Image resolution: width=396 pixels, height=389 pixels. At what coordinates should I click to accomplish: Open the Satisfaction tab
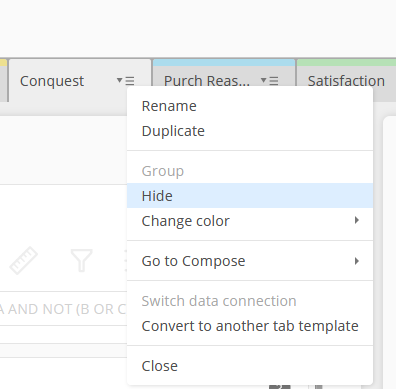(x=346, y=81)
